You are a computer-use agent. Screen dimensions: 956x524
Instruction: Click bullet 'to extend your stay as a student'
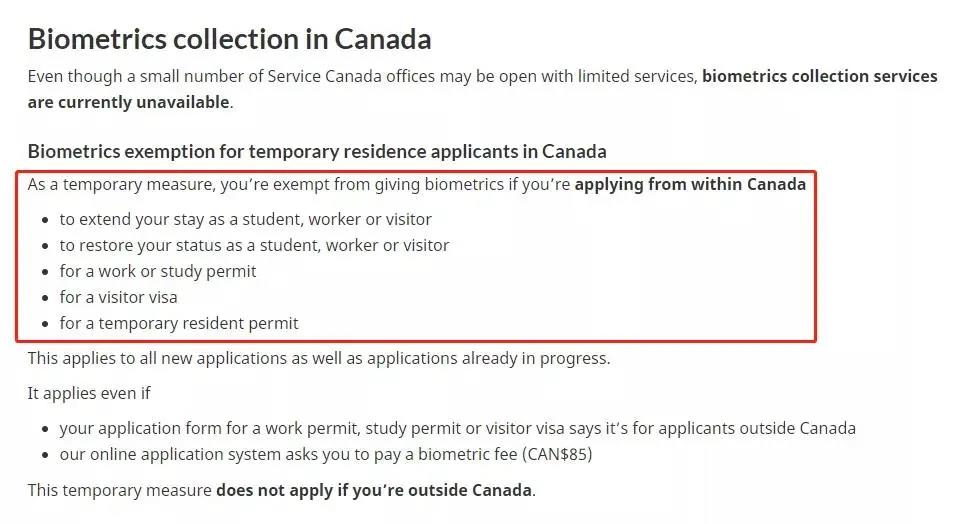pyautogui.click(x=245, y=220)
